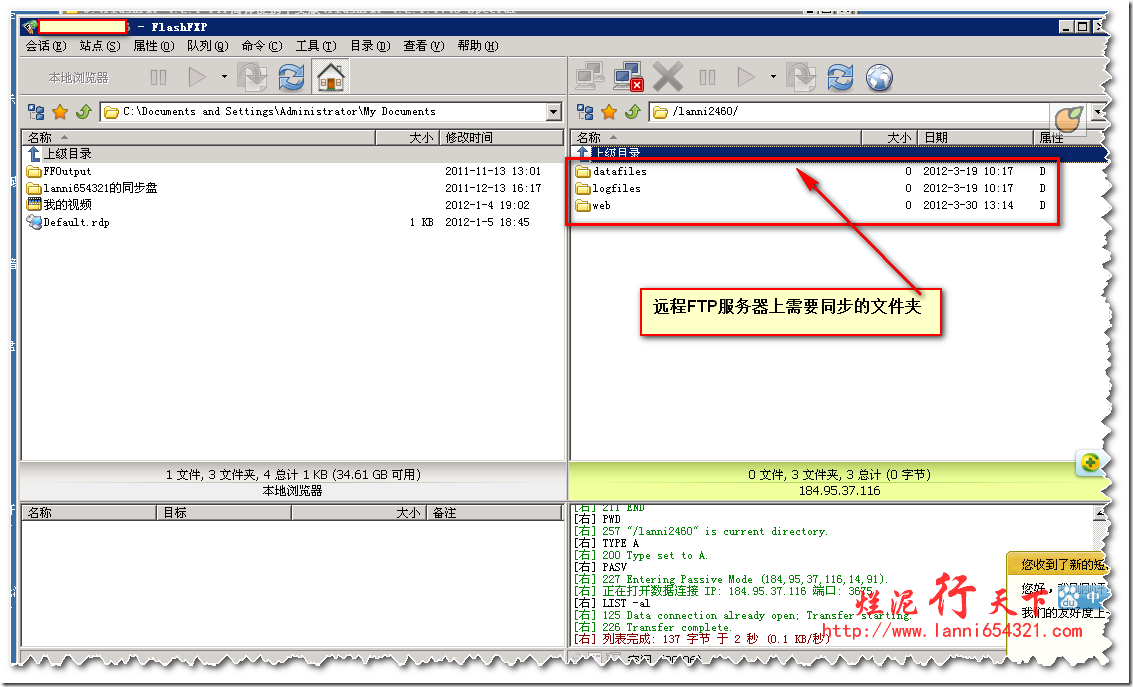This screenshot has height=687, width=1133.
Task: Refresh the local pane file listing
Action: (291, 77)
